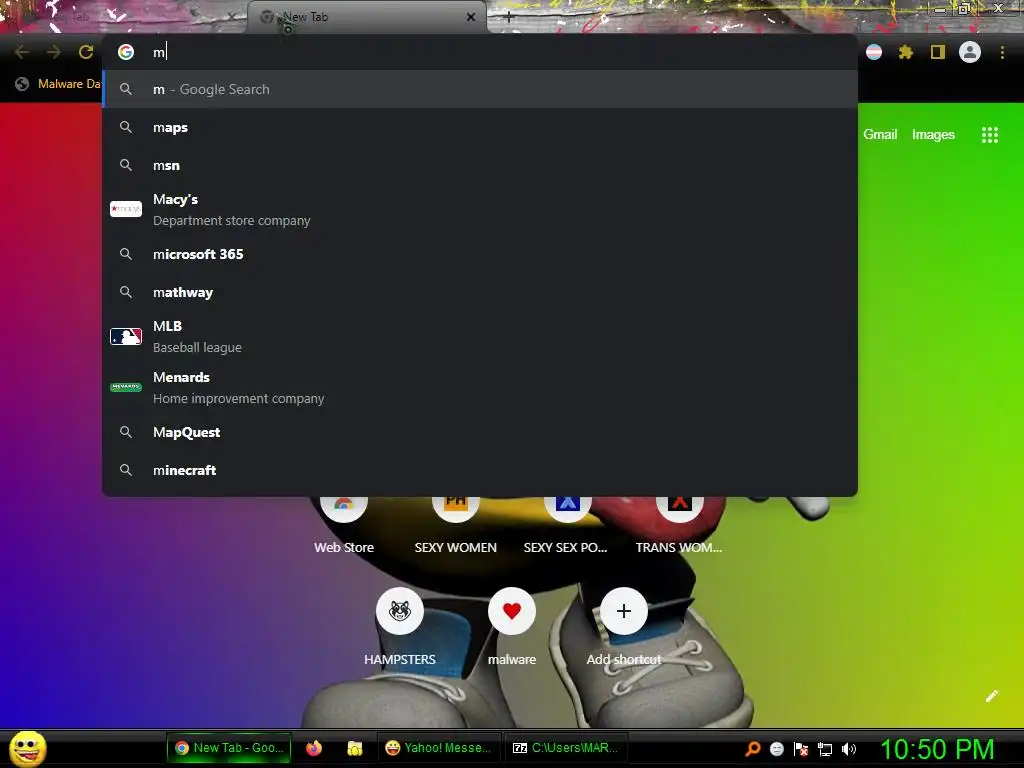Switch to the 7-Zip 'C:\Users\MAR...' window
Screen dimensions: 1024x768
(565, 748)
